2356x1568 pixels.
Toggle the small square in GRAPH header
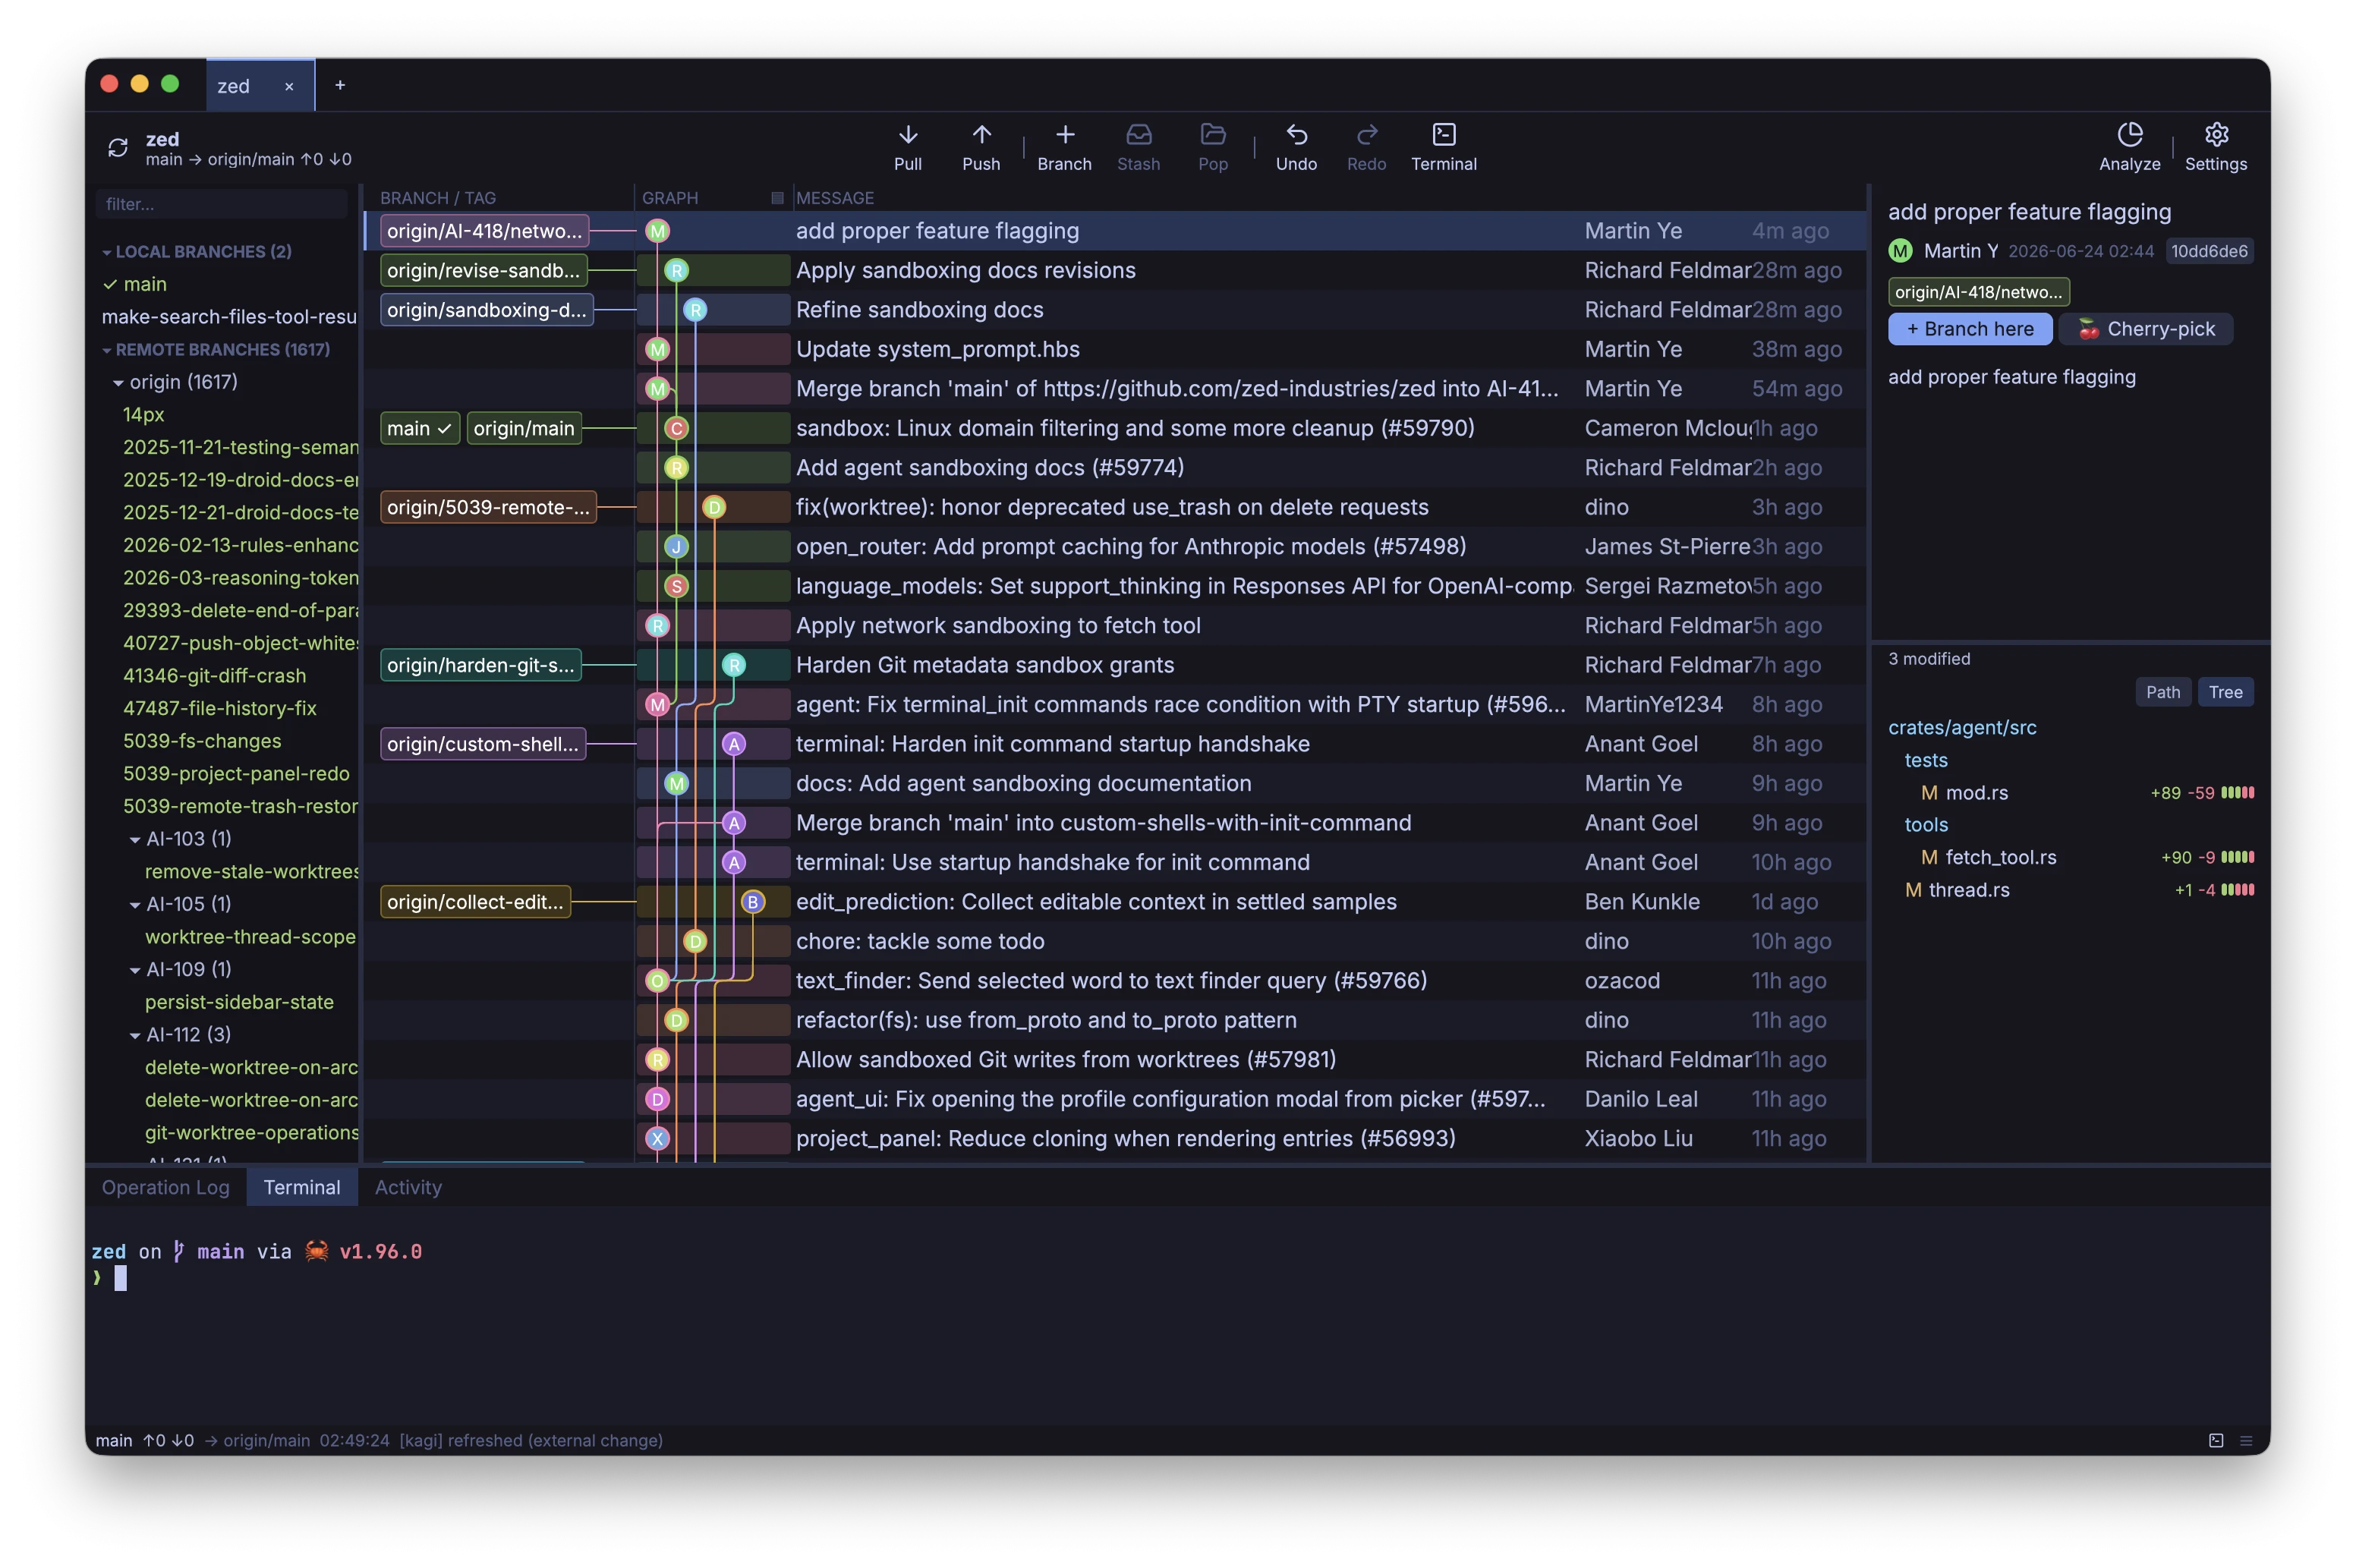point(777,198)
